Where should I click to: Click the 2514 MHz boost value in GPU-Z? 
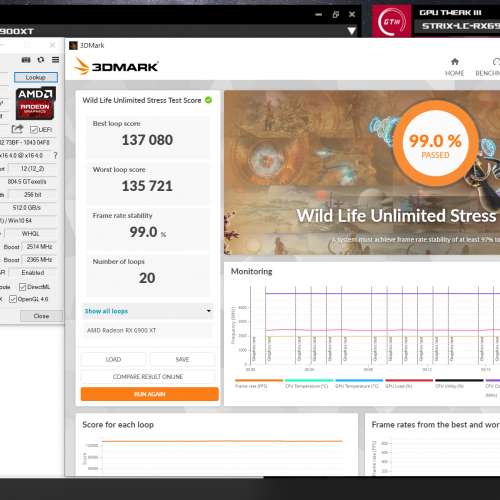[x=39, y=247]
